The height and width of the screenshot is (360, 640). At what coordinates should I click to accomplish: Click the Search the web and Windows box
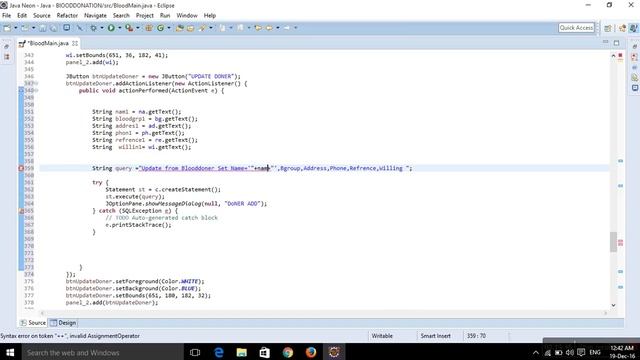click(x=102, y=352)
